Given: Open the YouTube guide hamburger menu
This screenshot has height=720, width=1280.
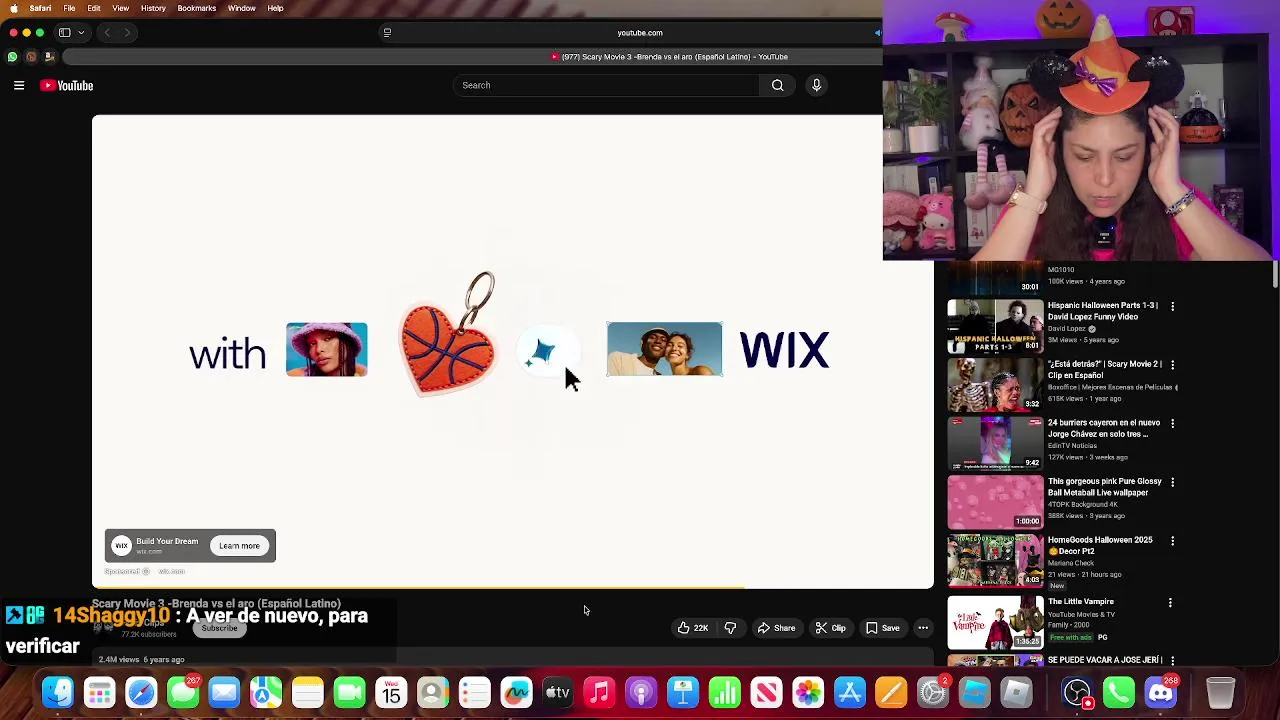Looking at the screenshot, I should (19, 86).
